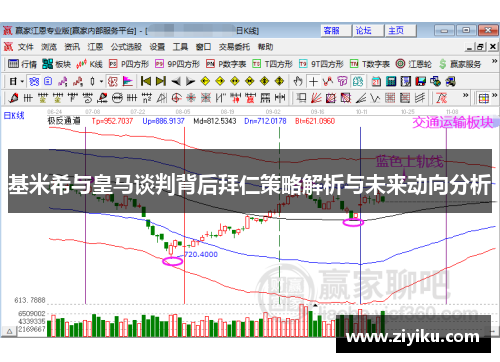Toggle the crosshair cursor tool
The height and width of the screenshot is (362, 500).
point(313,81)
